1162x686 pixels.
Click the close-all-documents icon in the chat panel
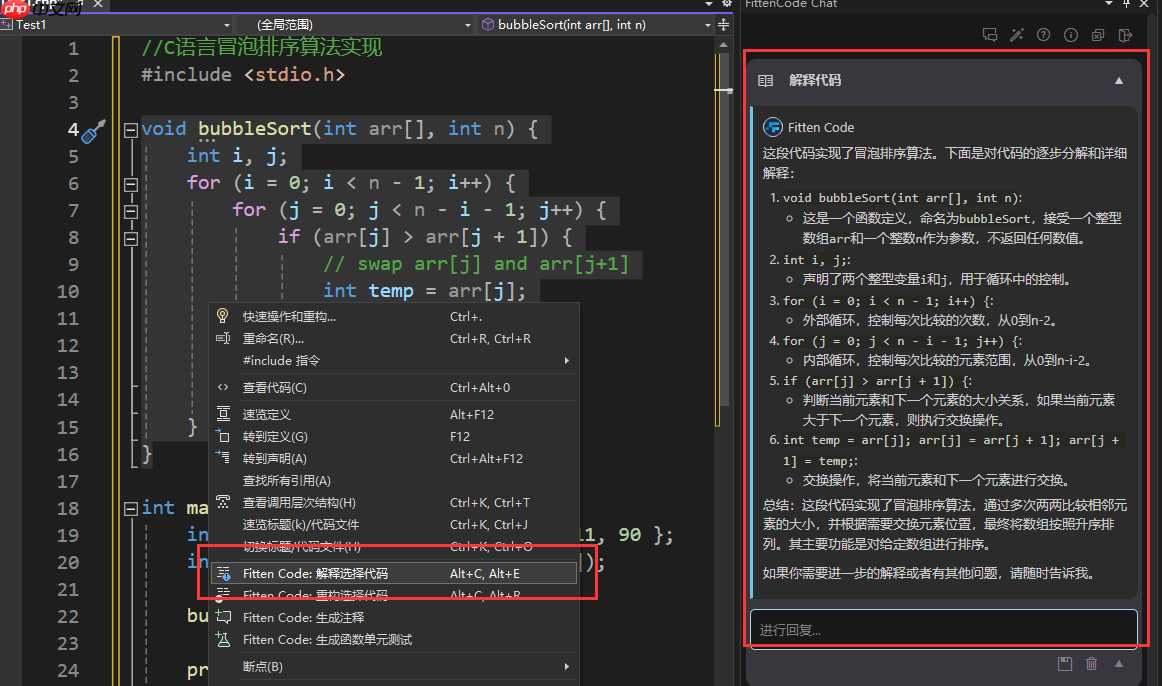pyautogui.click(x=1097, y=34)
